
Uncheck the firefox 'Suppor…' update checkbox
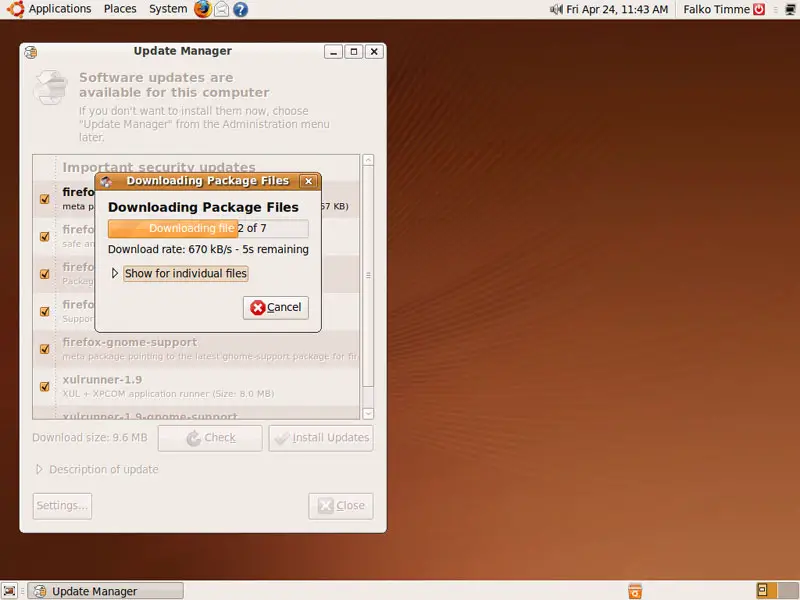click(44, 311)
